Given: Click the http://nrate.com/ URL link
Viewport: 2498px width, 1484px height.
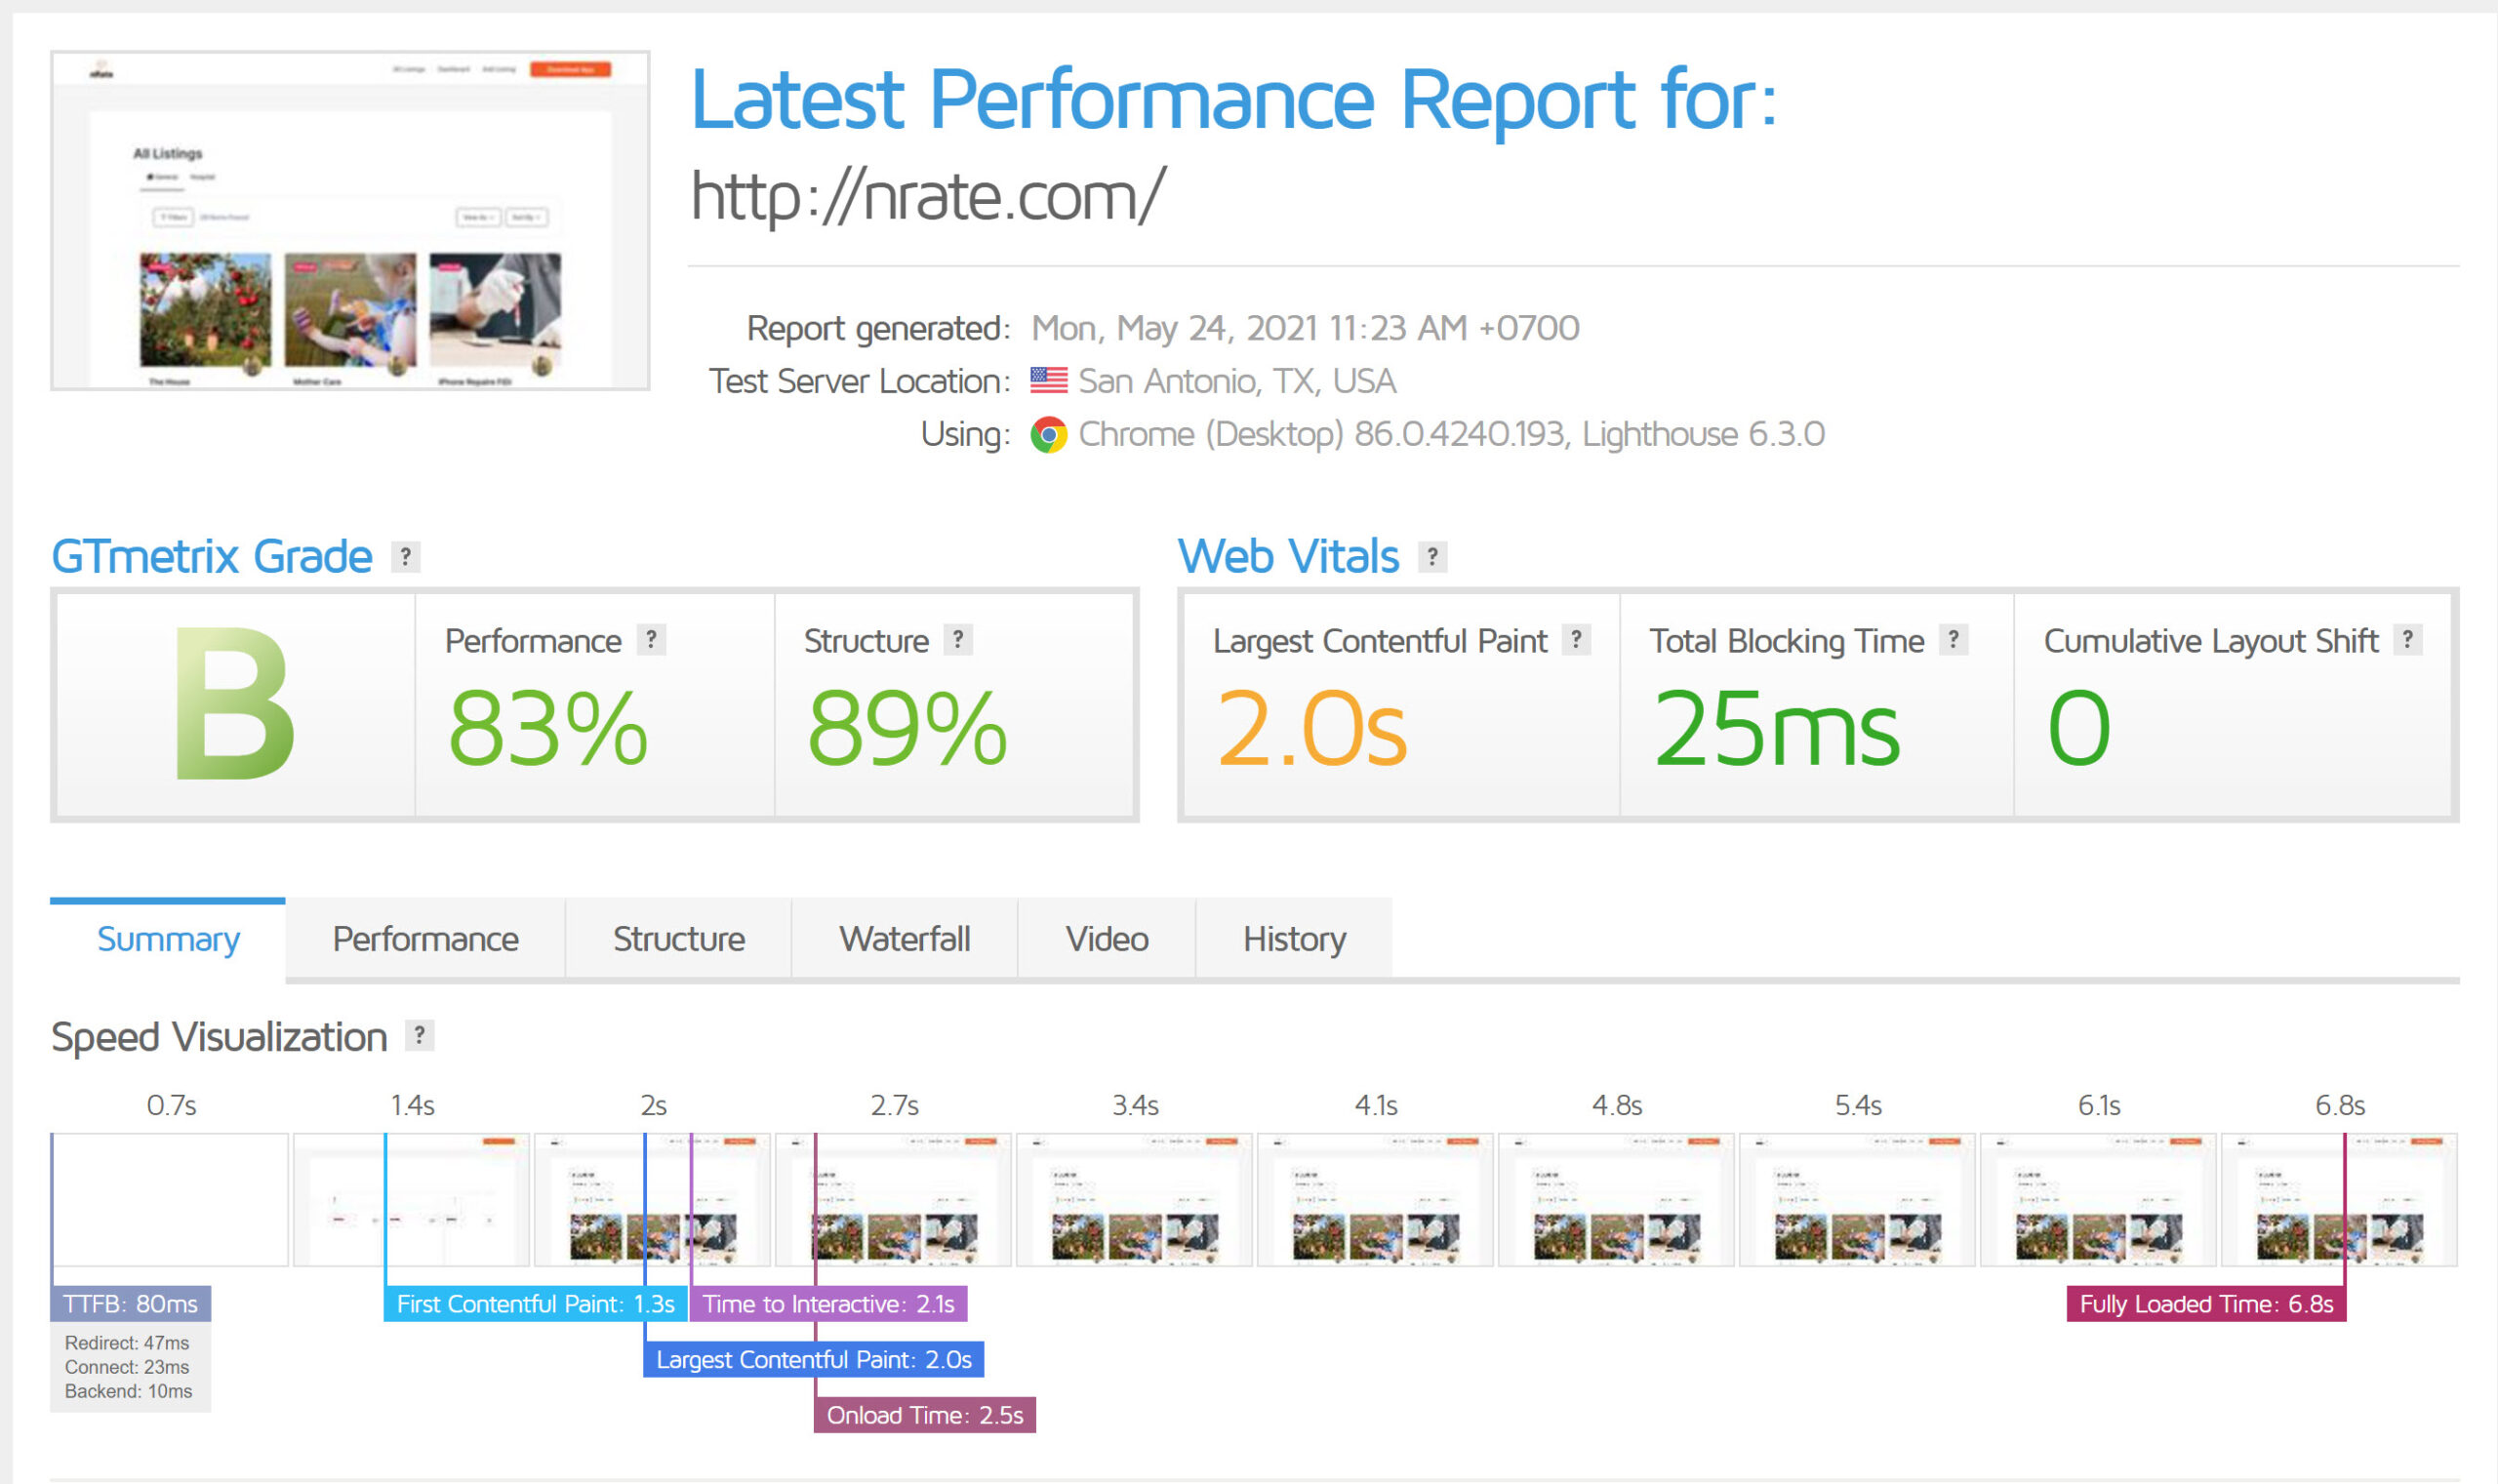Looking at the screenshot, I should [927, 196].
